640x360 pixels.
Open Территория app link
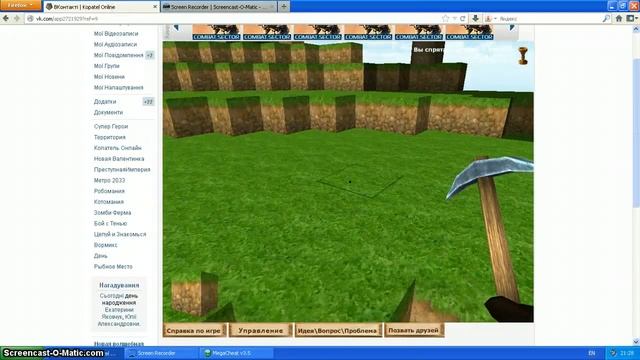pos(110,137)
